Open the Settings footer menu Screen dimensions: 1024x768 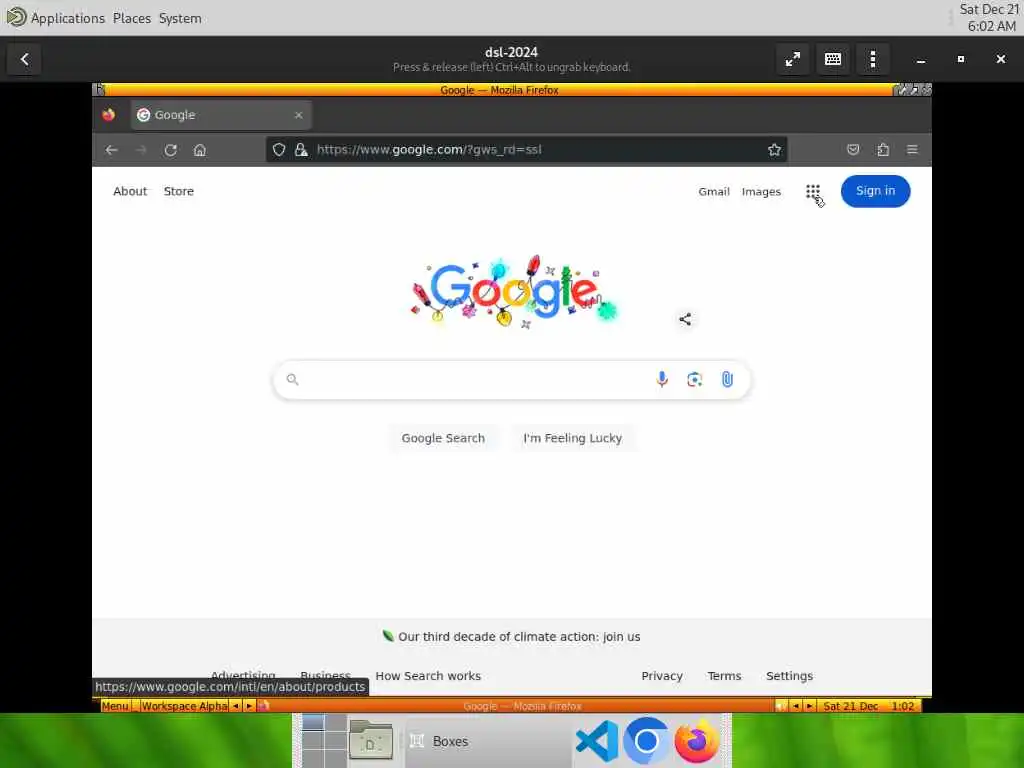pos(789,676)
